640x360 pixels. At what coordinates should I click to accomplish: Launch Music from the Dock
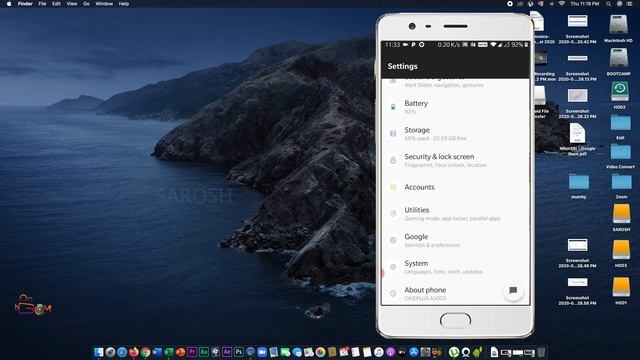pyautogui.click(x=379, y=352)
